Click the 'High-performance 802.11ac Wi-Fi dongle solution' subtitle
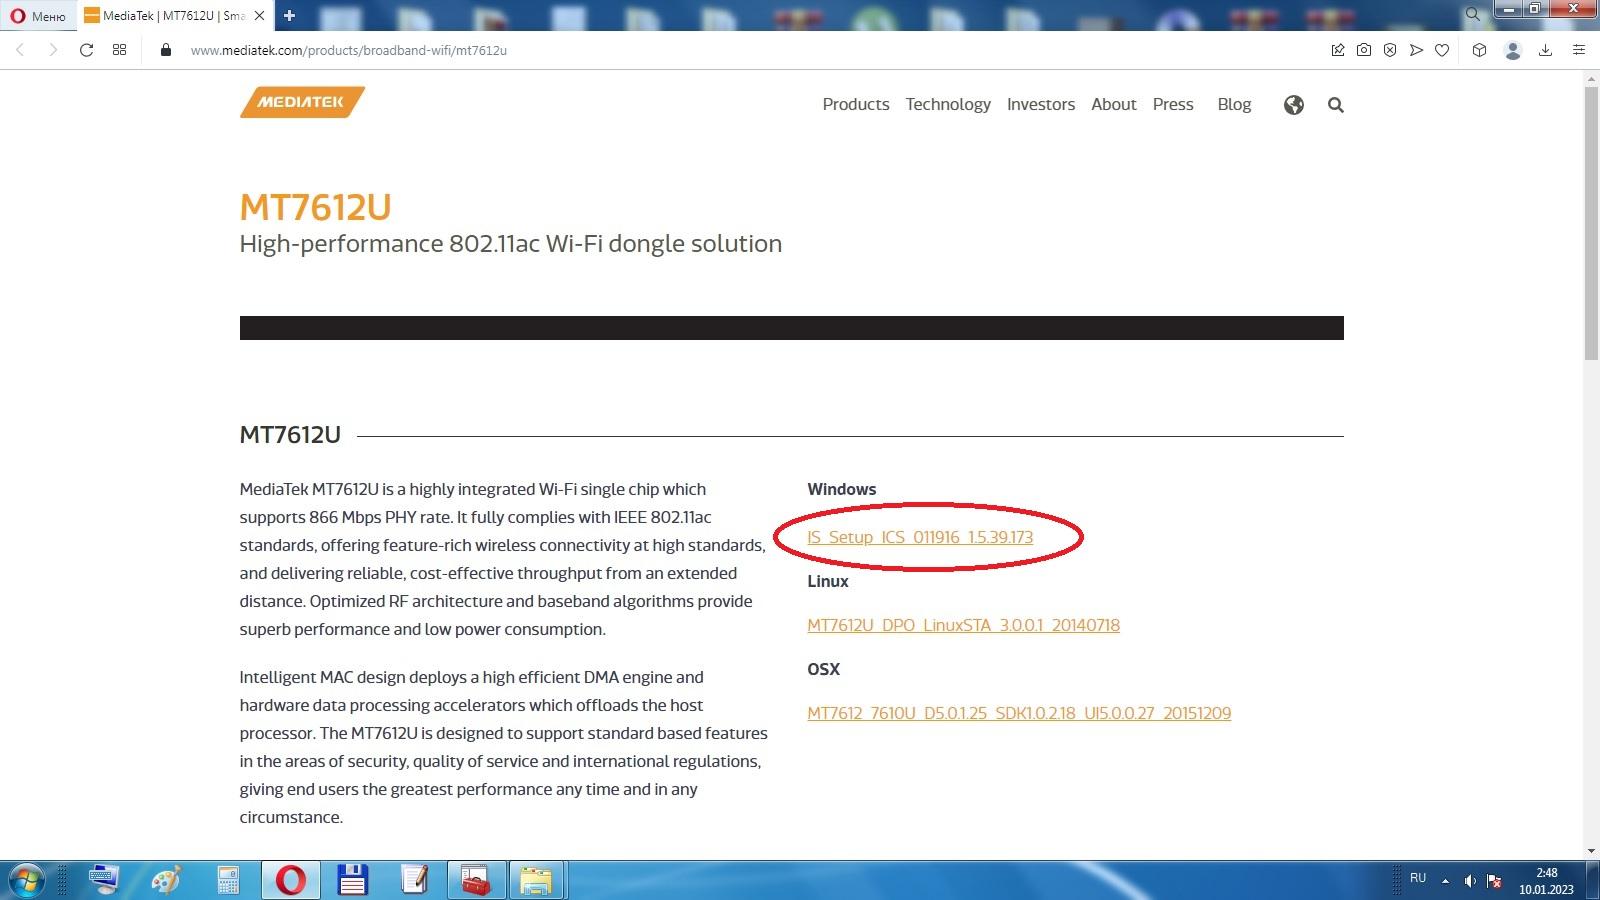The width and height of the screenshot is (1600, 900). pyautogui.click(x=510, y=244)
